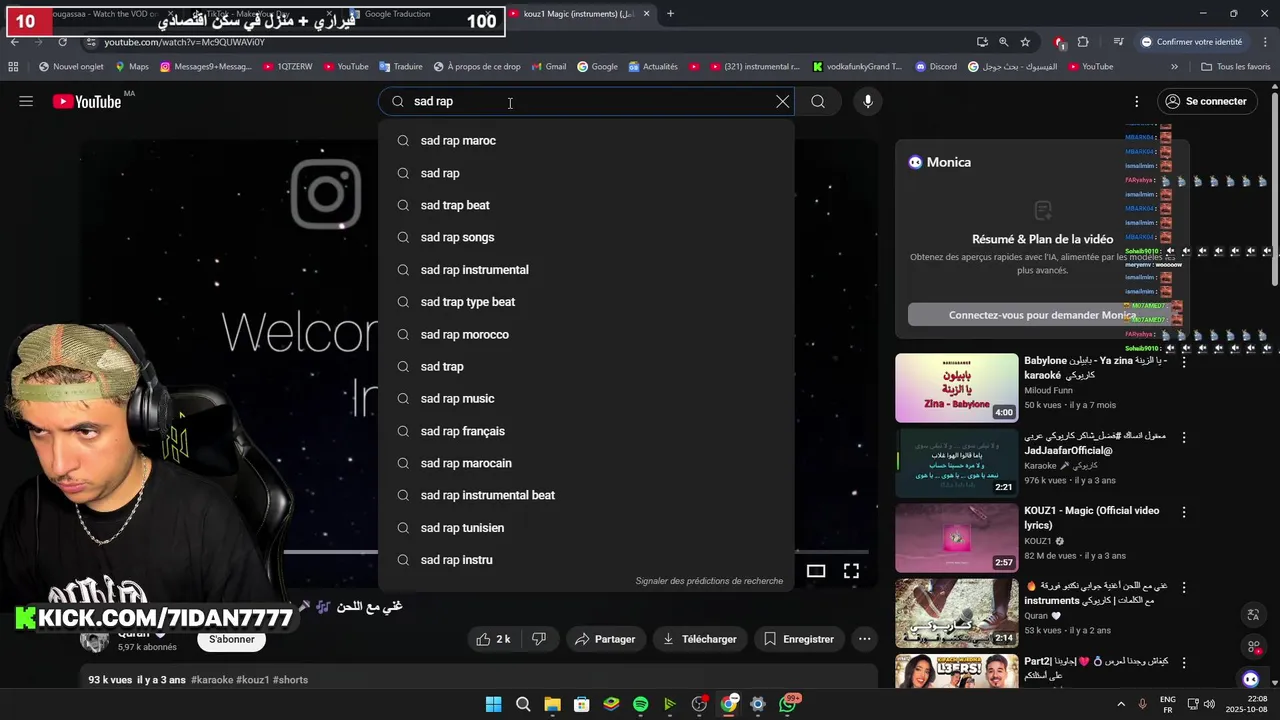Viewport: 1280px width, 720px height.
Task: Open Monica floating assistant icon
Action: [x=1251, y=679]
